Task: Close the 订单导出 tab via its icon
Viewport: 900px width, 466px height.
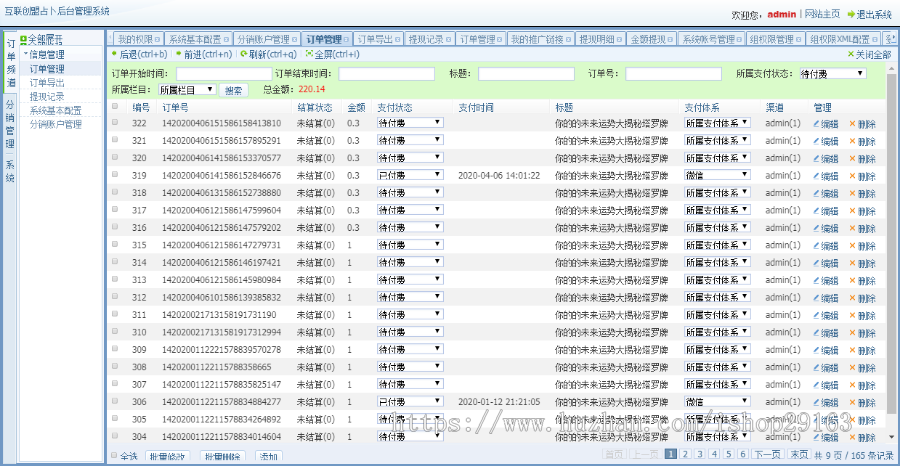Action: [x=398, y=40]
